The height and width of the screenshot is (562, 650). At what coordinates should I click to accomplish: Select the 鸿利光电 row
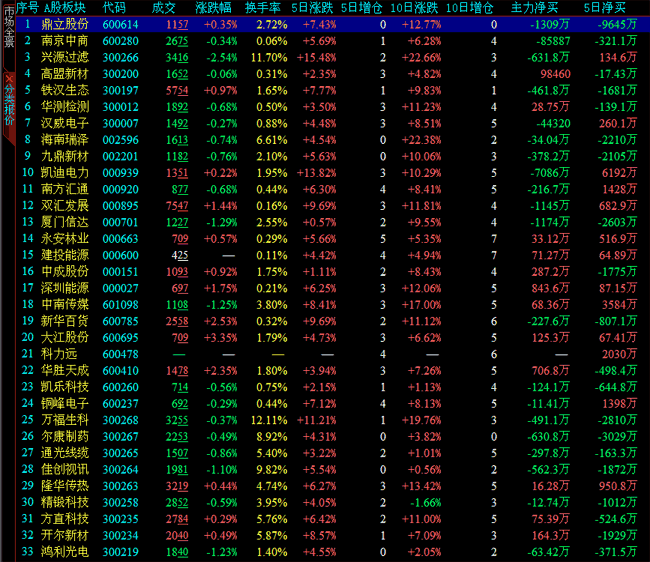pos(332,552)
